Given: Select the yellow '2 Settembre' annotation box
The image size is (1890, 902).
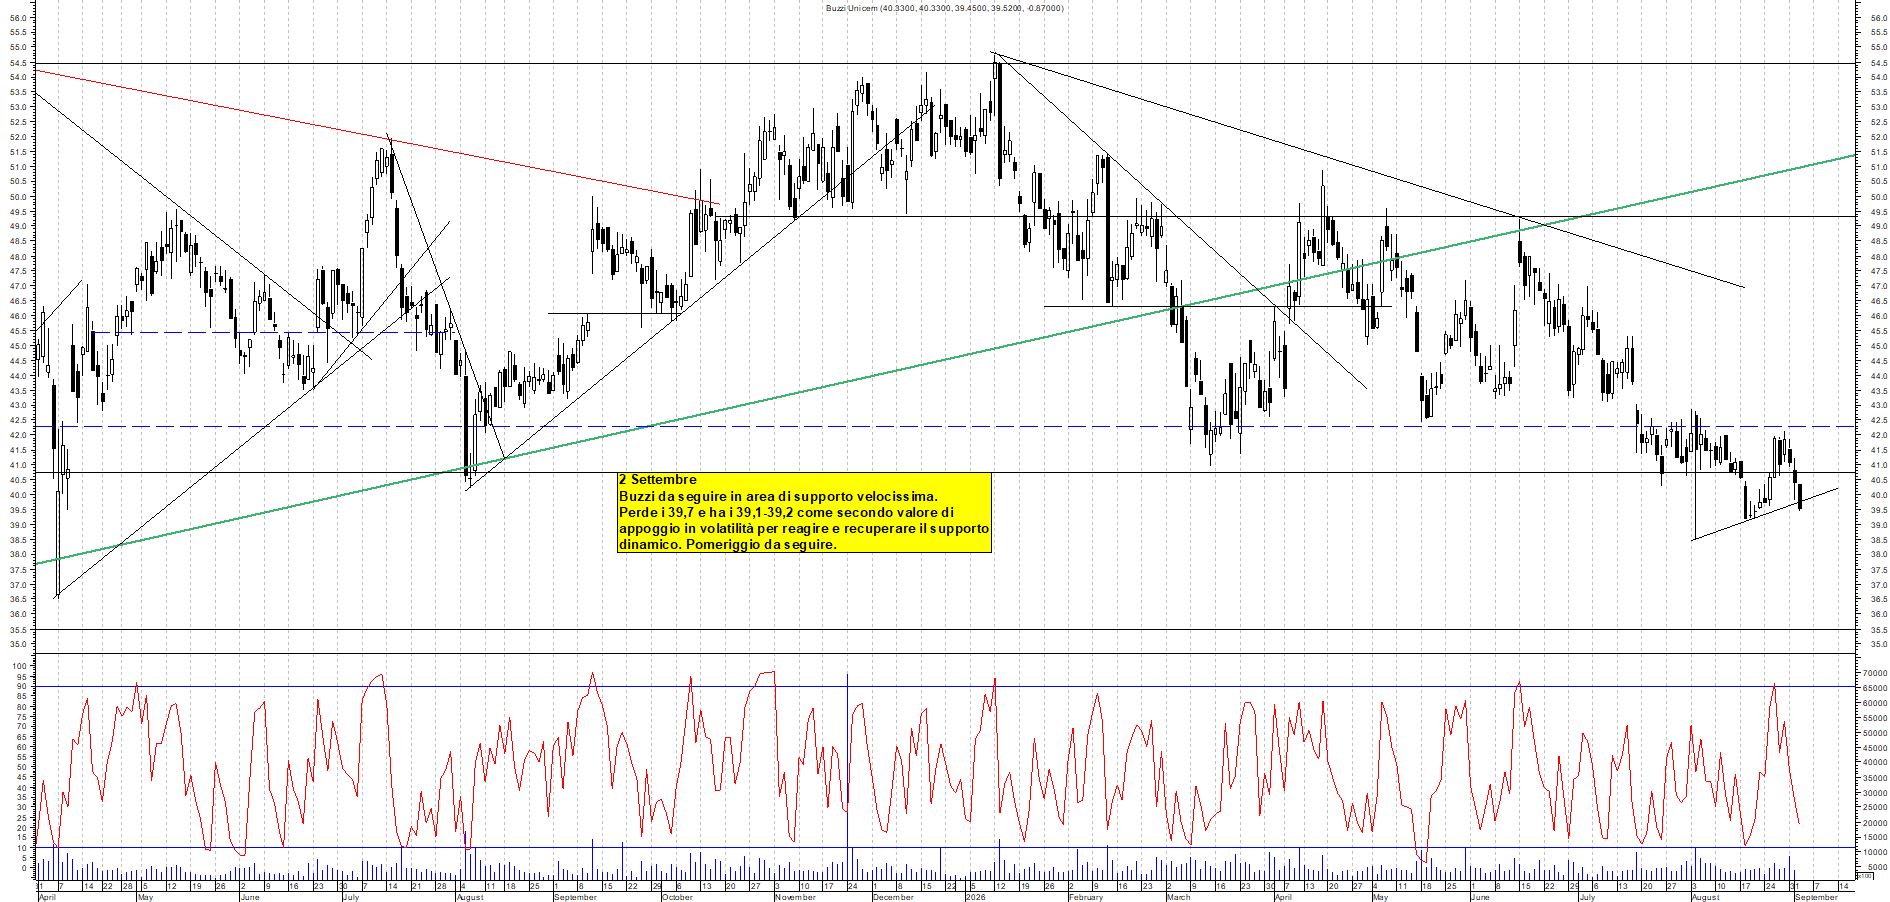Looking at the screenshot, I should tap(804, 512).
